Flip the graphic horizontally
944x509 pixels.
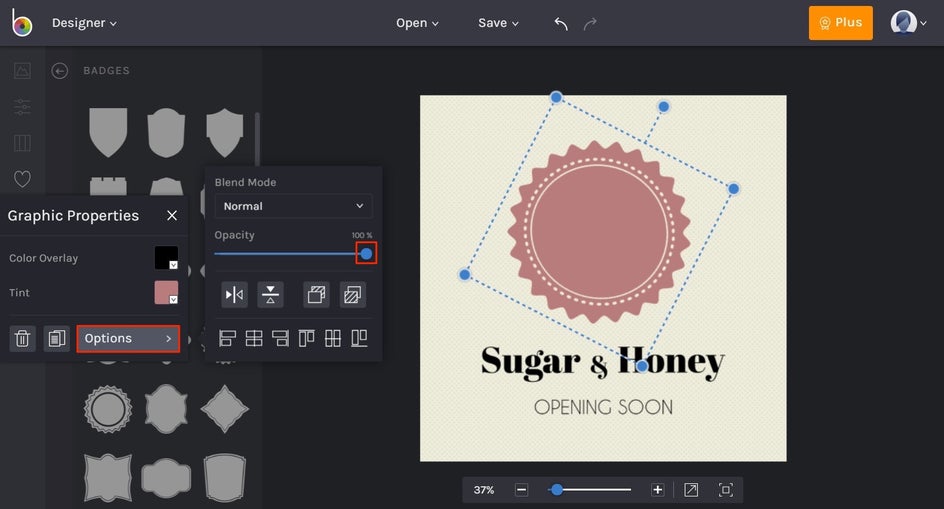coord(234,295)
